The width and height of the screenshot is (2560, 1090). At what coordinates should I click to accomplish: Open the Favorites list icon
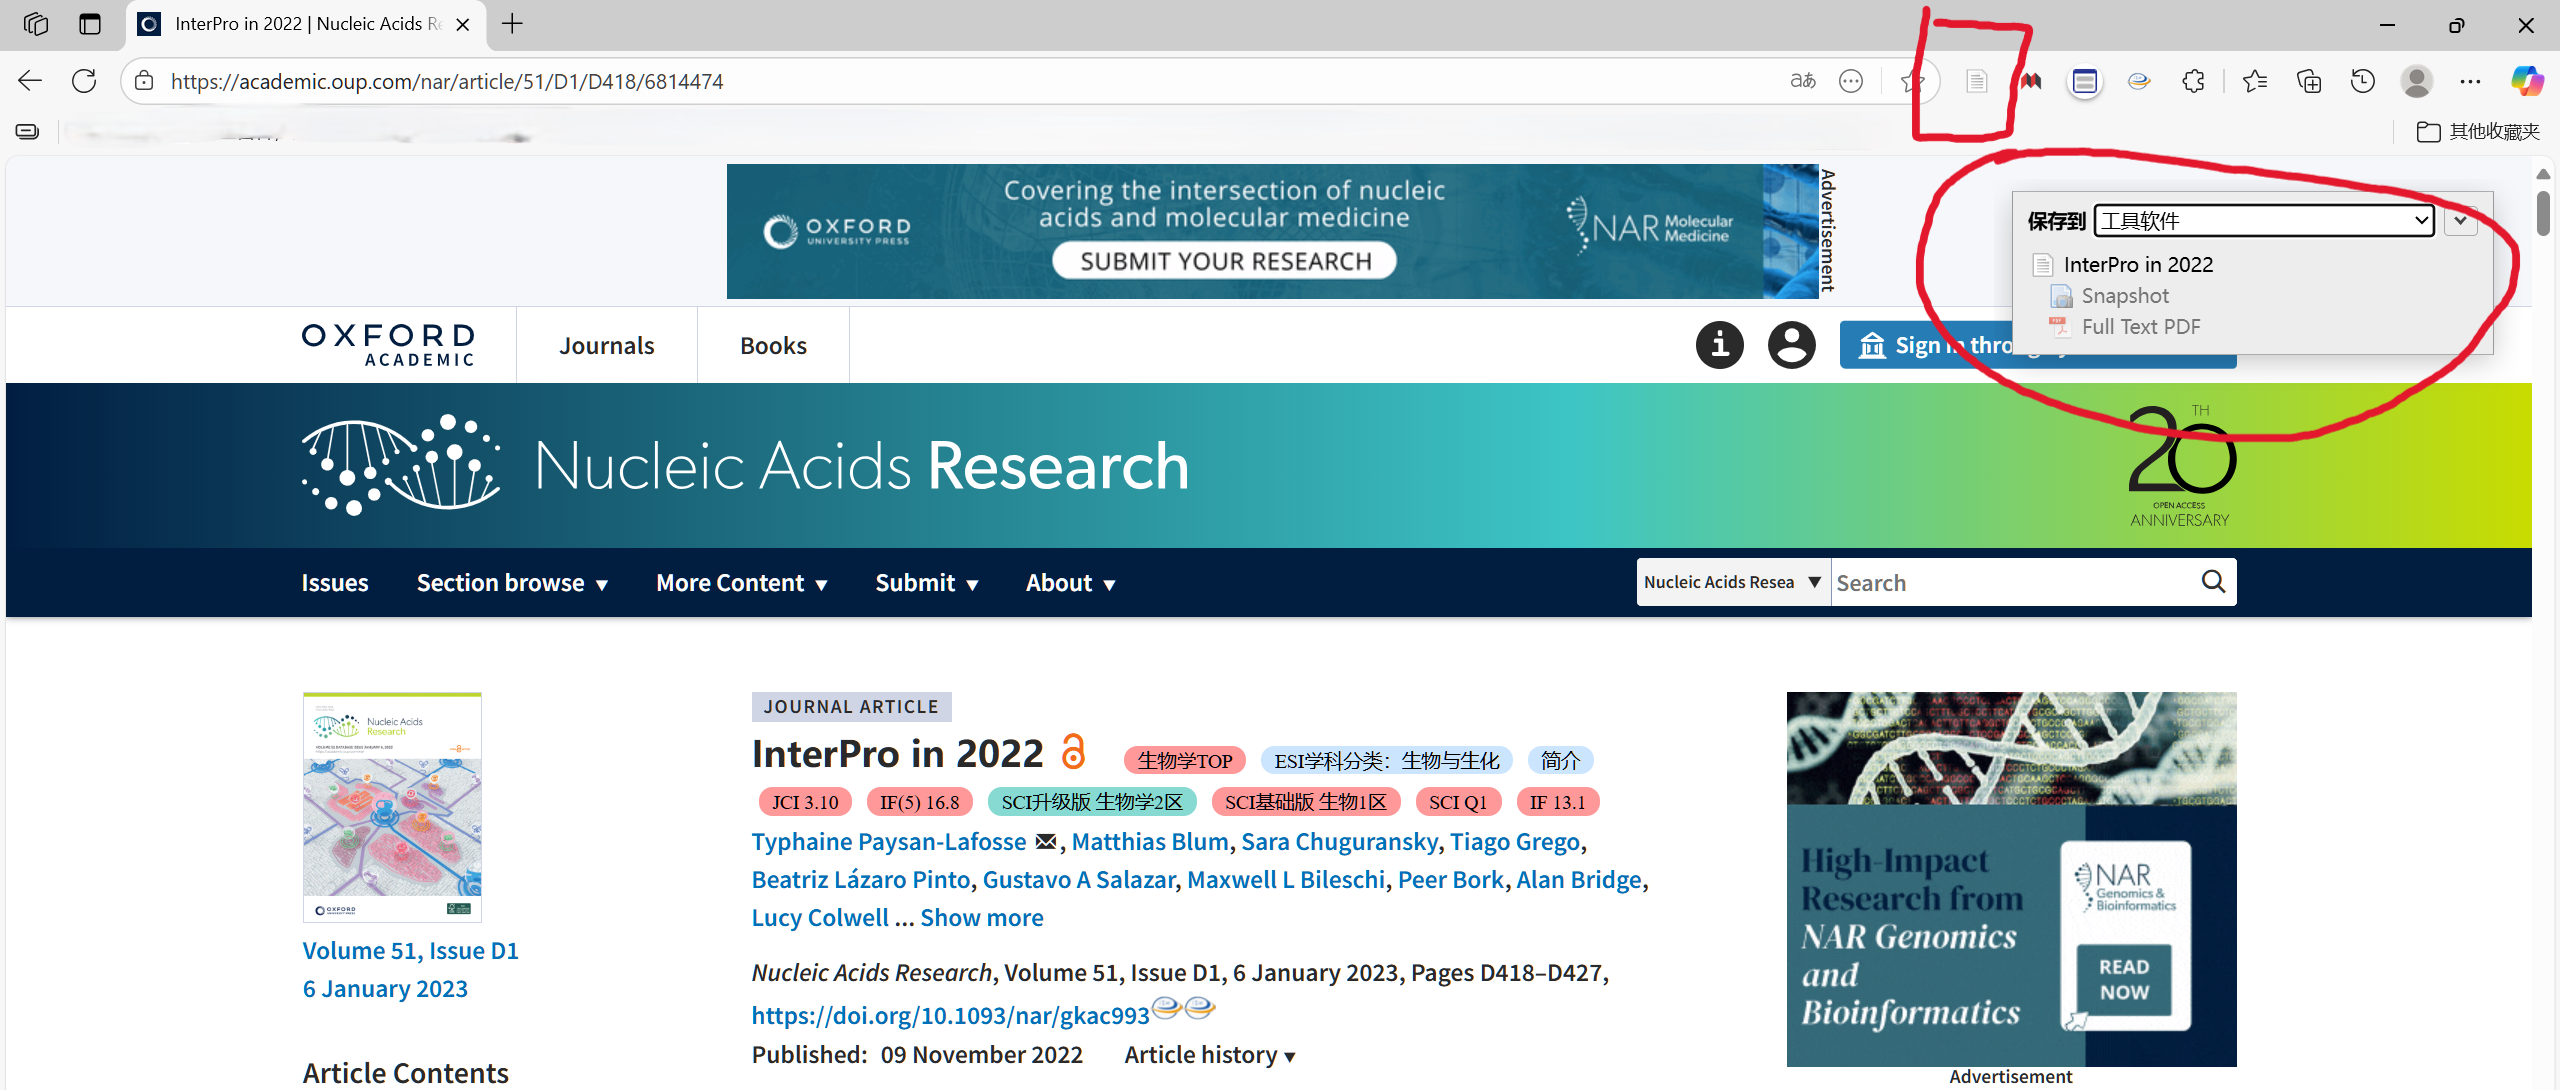(x=2255, y=81)
